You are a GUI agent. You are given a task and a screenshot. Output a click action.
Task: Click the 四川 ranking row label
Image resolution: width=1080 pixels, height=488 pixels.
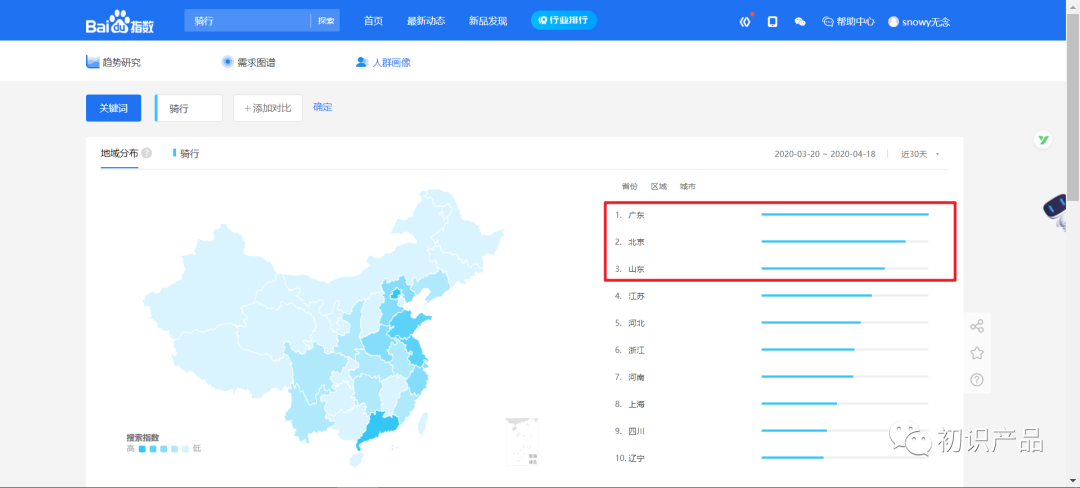(x=636, y=431)
